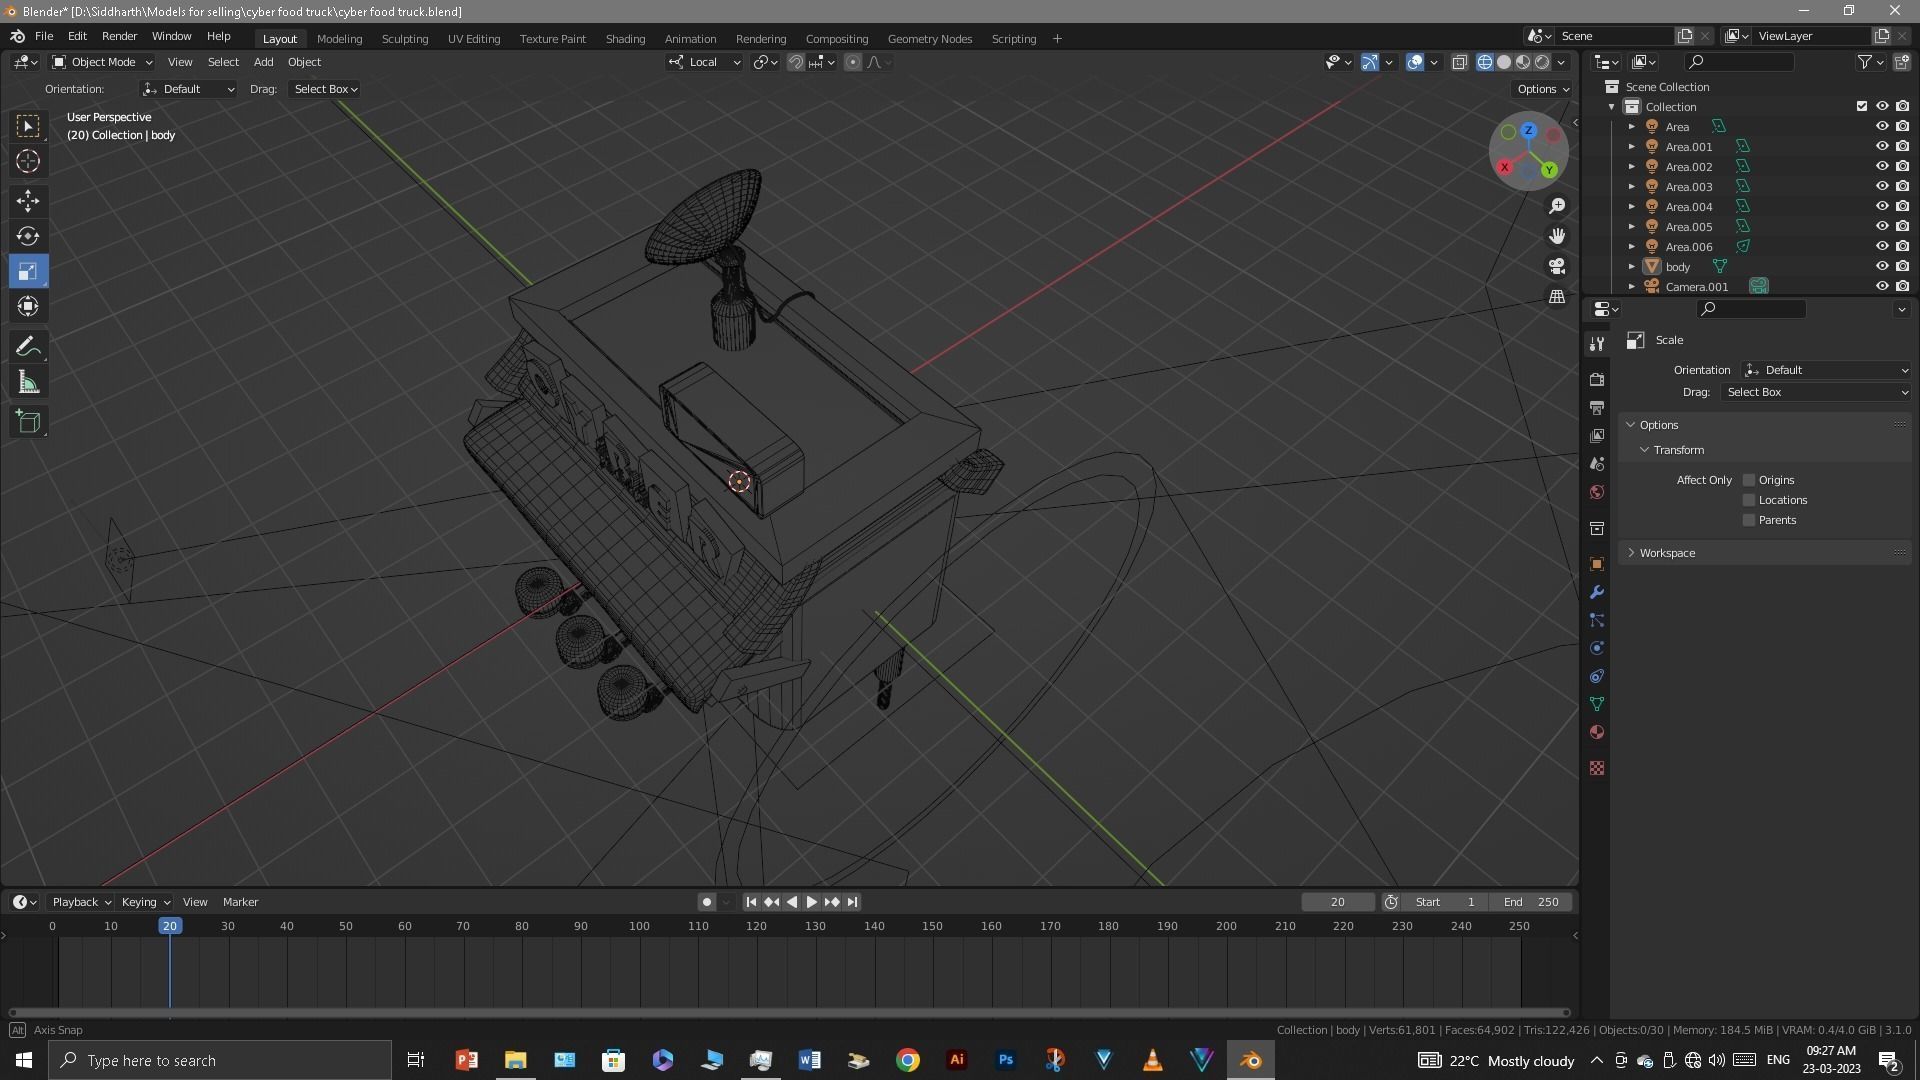Click the viewport zoom magnifier icon
The height and width of the screenshot is (1080, 1920).
click(1557, 206)
